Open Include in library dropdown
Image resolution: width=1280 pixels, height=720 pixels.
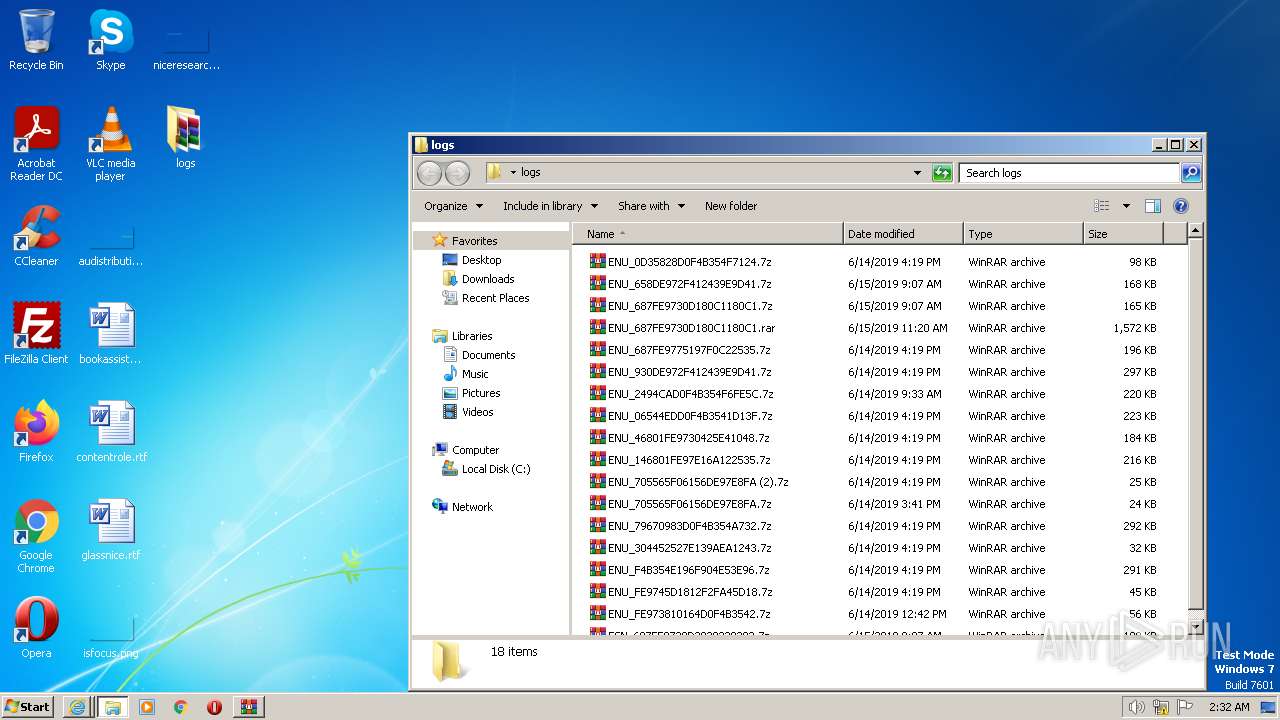tap(550, 206)
